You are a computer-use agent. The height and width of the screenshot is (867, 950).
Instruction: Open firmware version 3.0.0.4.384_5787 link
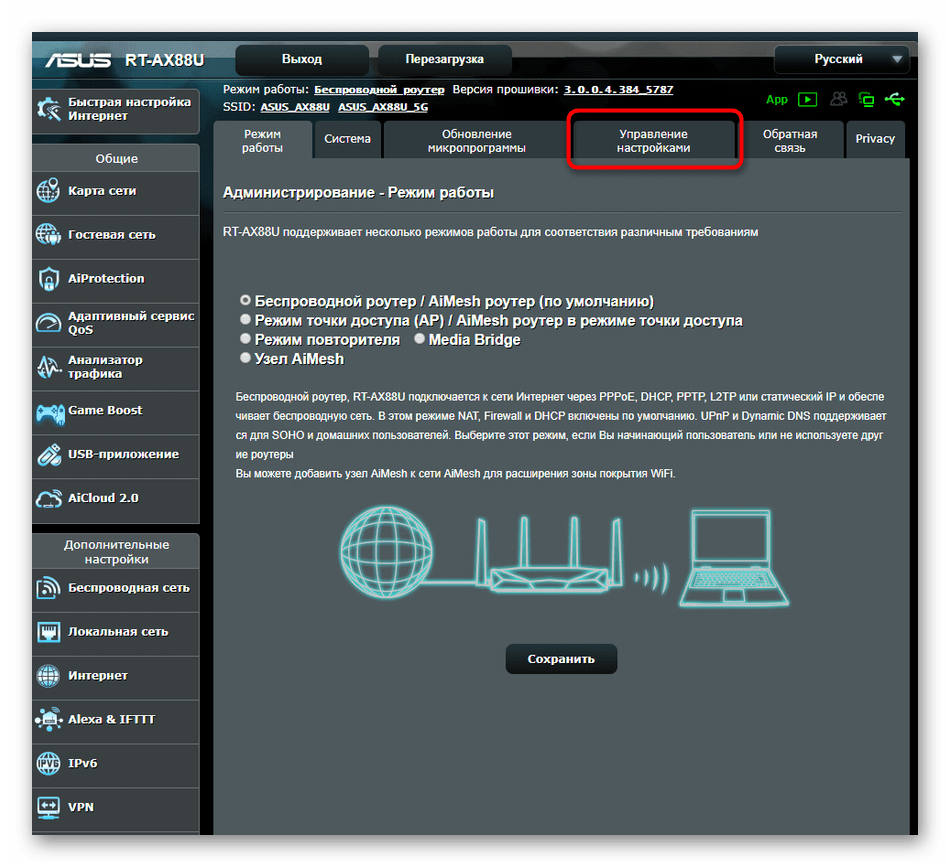point(618,90)
